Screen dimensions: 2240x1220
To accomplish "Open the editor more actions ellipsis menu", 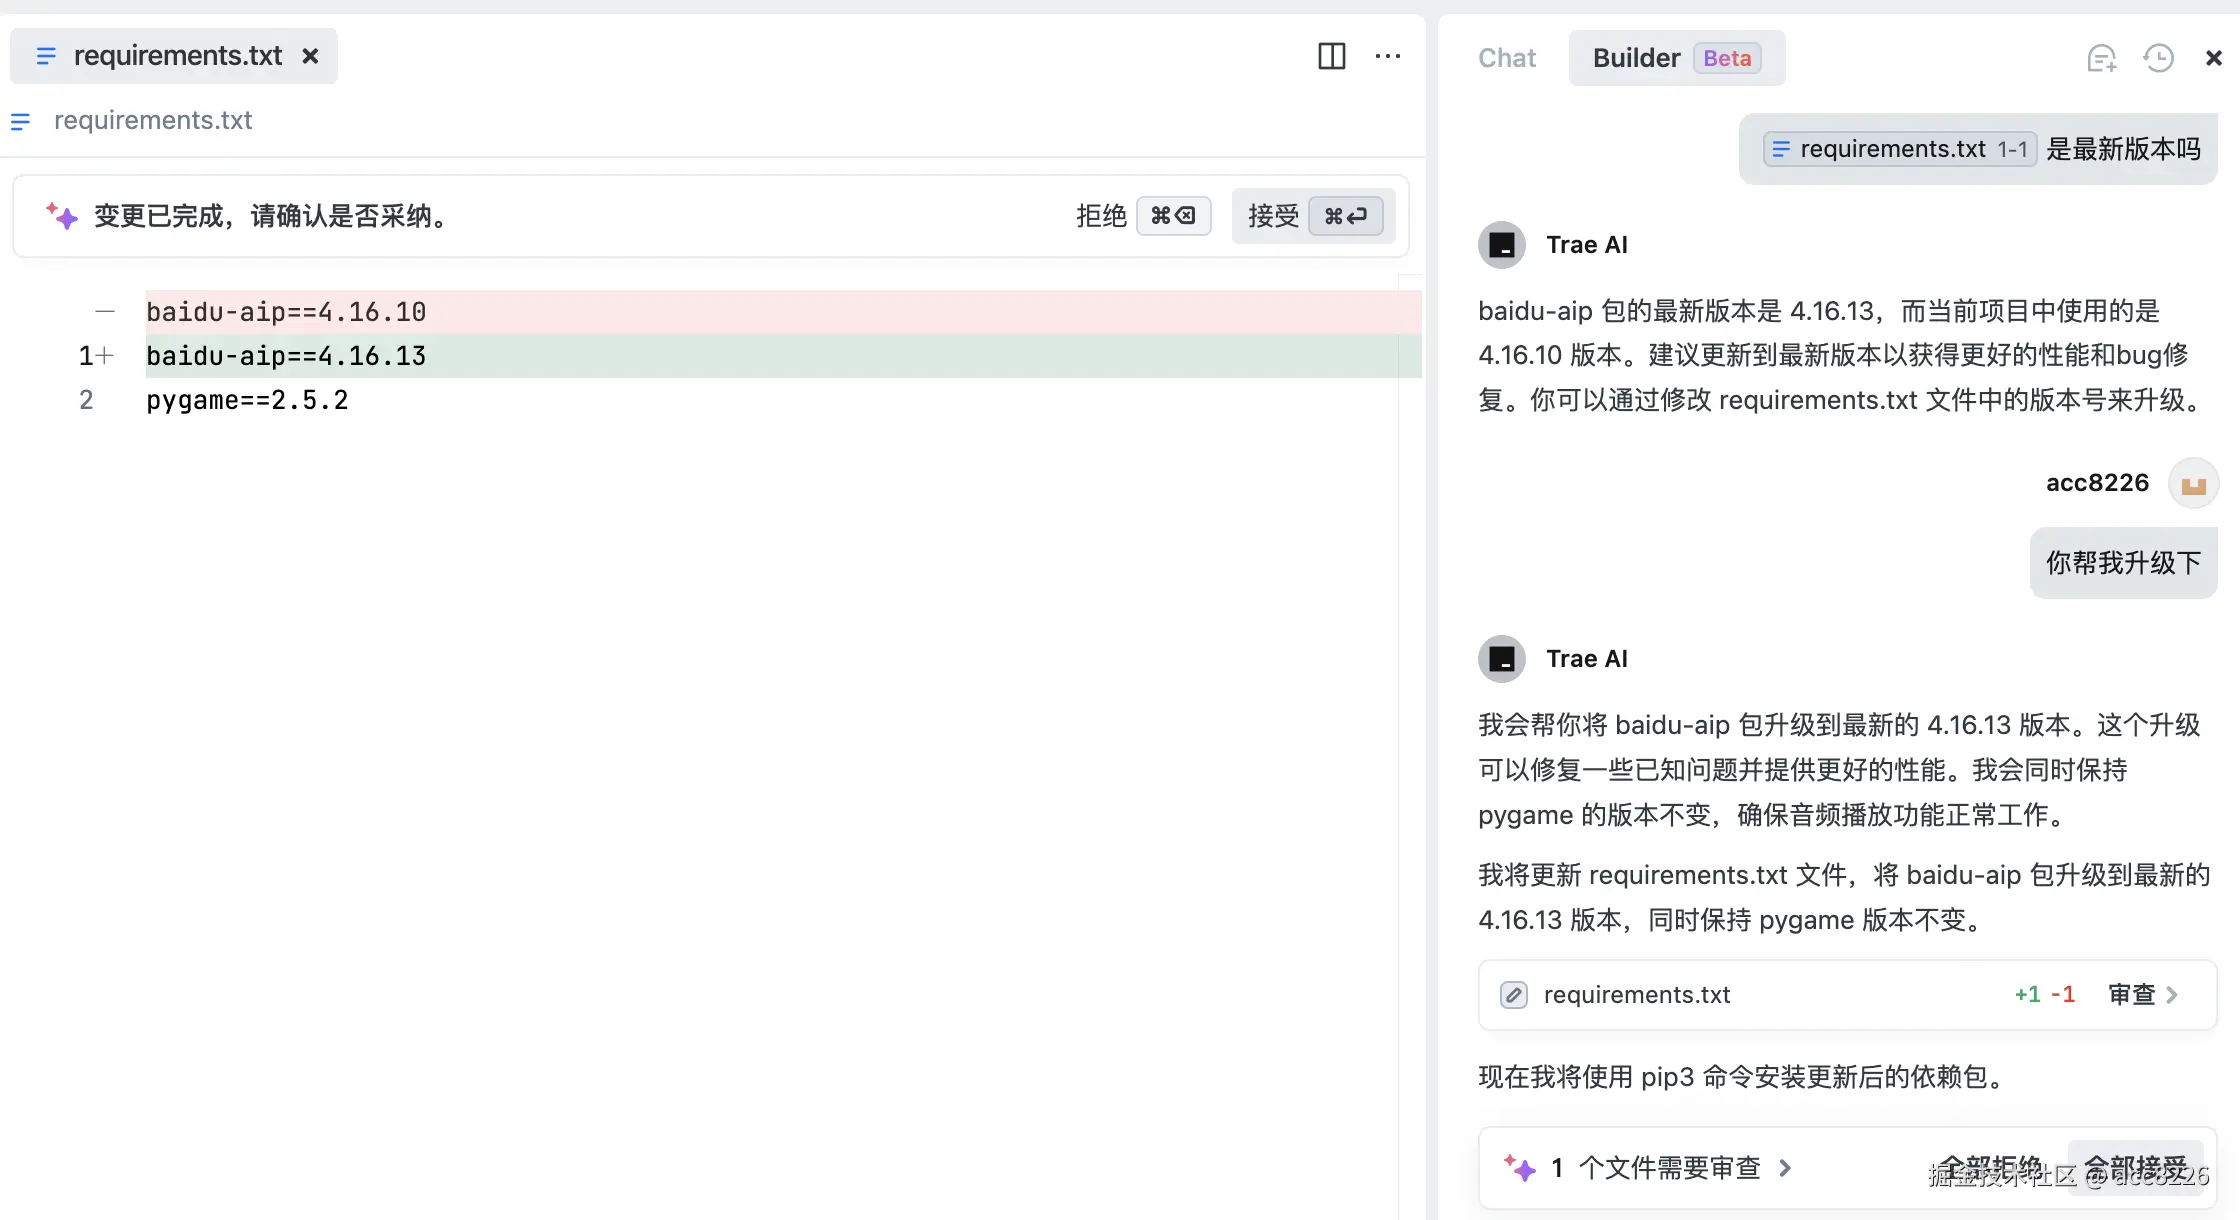I will (1388, 56).
